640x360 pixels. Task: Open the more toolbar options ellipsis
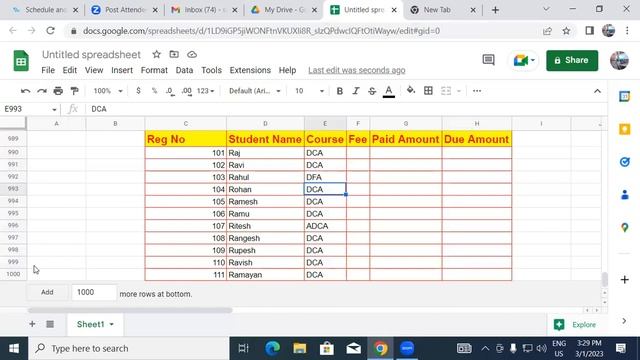[477, 91]
